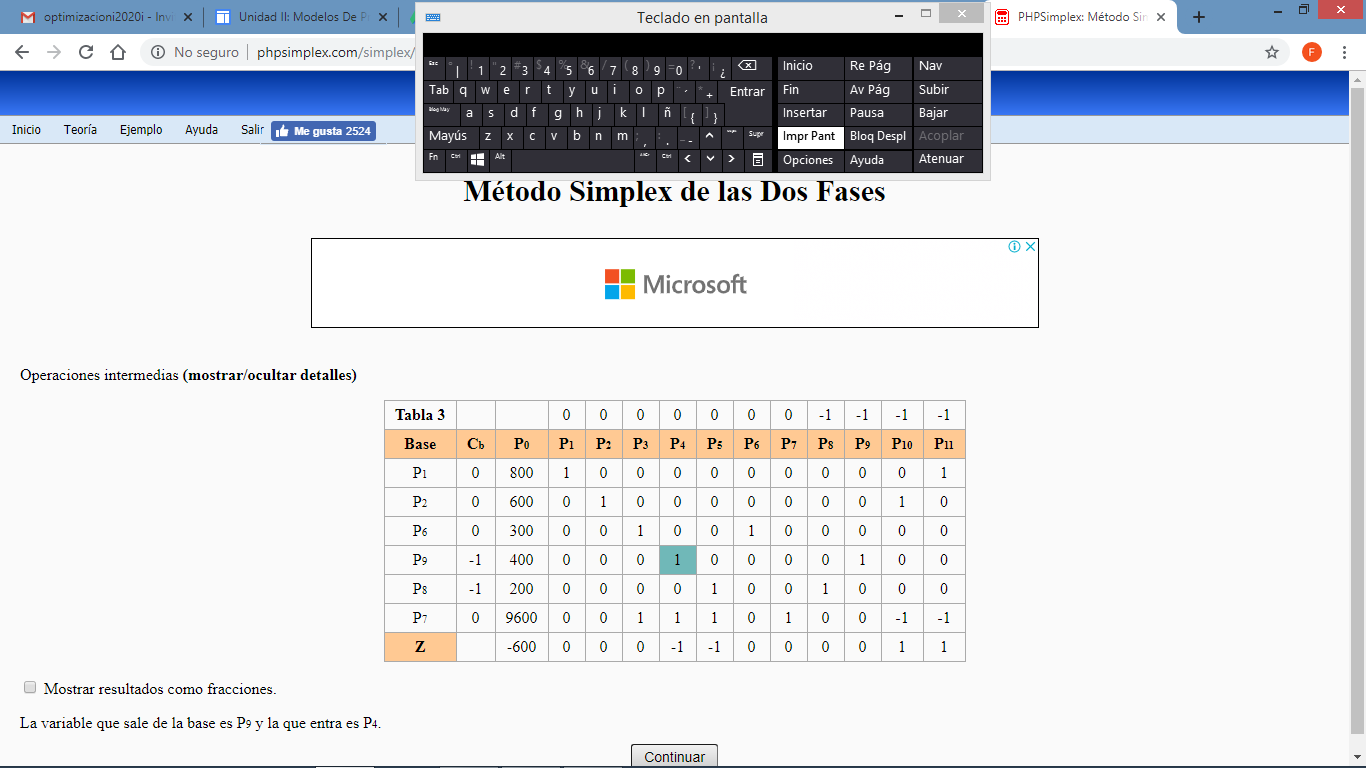Click Re Pág key on on-screen keyboard
This screenshot has height=768, width=1366.
pos(877,66)
